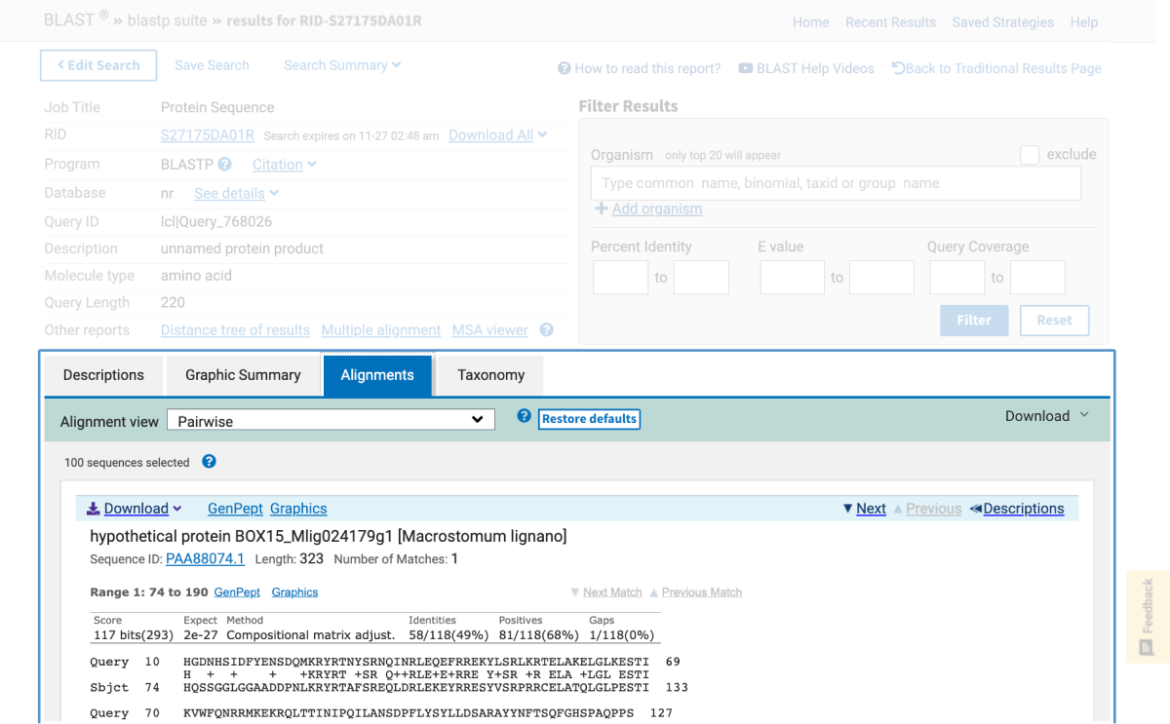This screenshot has width=1170, height=724.
Task: Click help icon beside 100 sequences selected
Action: [209, 462]
